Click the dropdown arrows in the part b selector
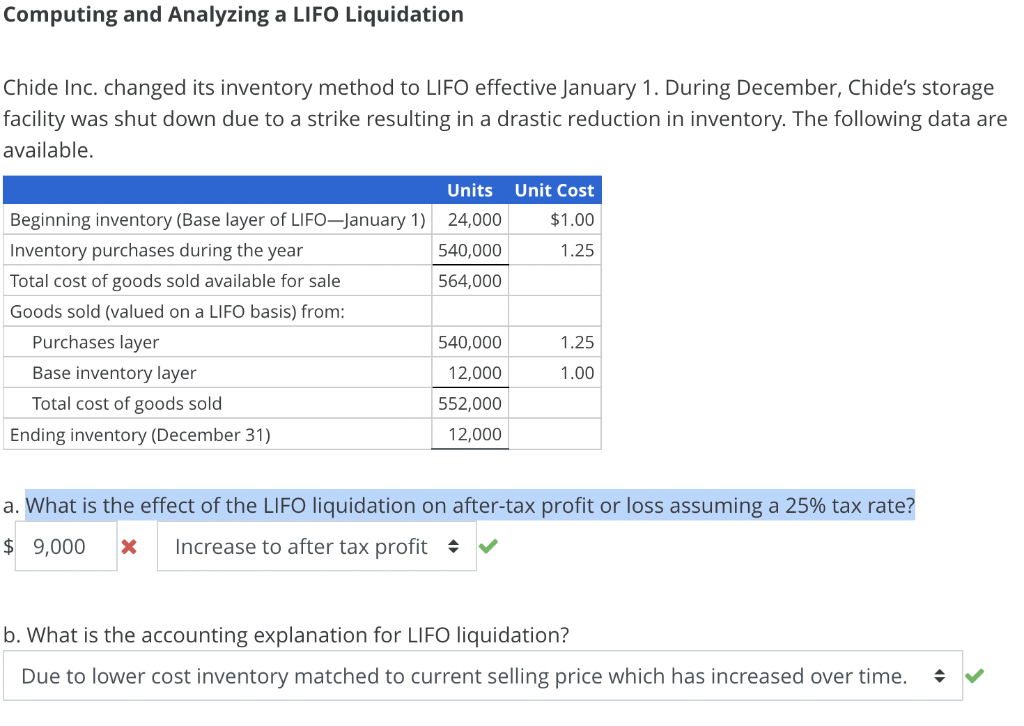Image resolution: width=1024 pixels, height=726 pixels. pos(940,675)
